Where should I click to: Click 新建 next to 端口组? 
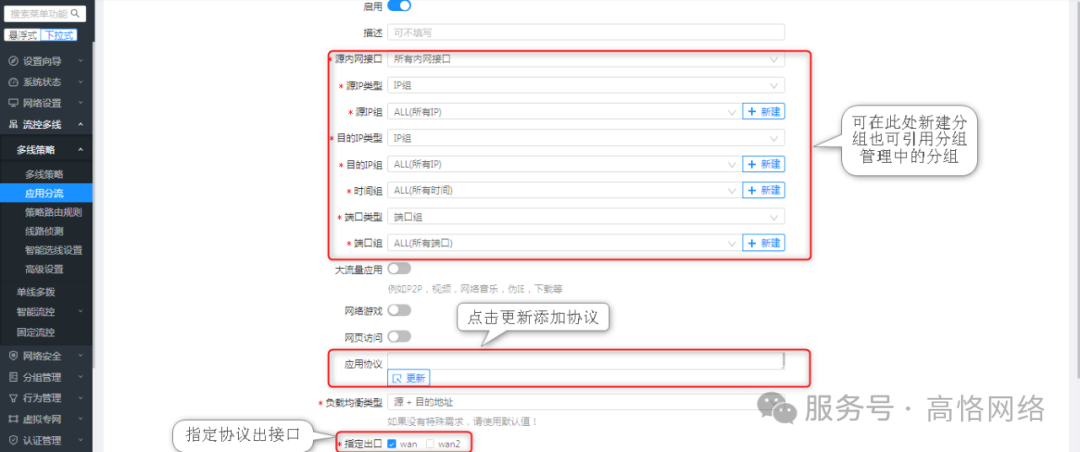coord(764,243)
